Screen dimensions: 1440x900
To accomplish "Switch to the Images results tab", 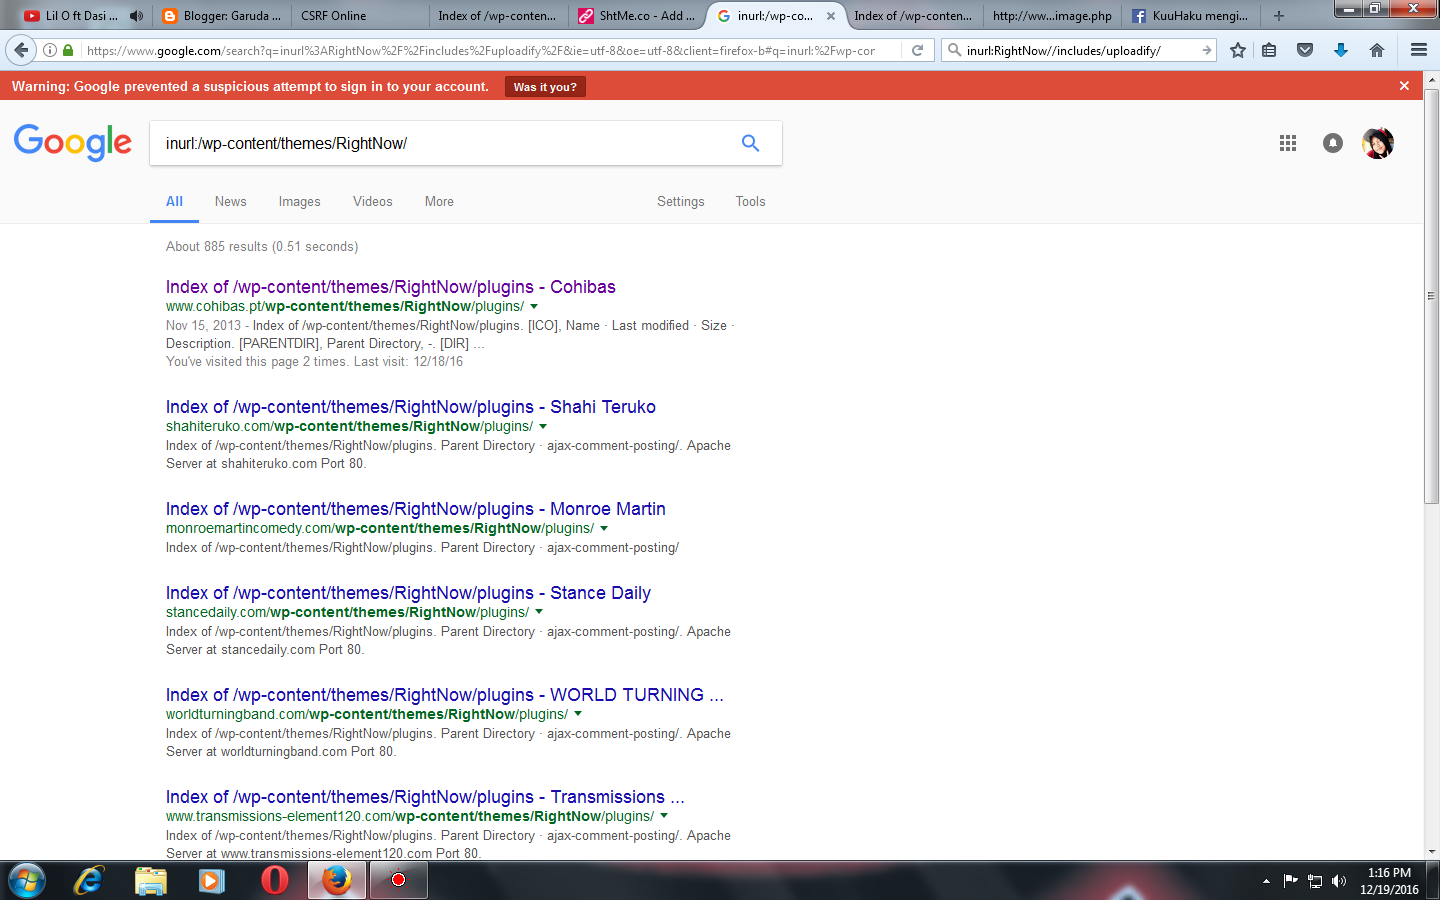I will click(x=299, y=201).
